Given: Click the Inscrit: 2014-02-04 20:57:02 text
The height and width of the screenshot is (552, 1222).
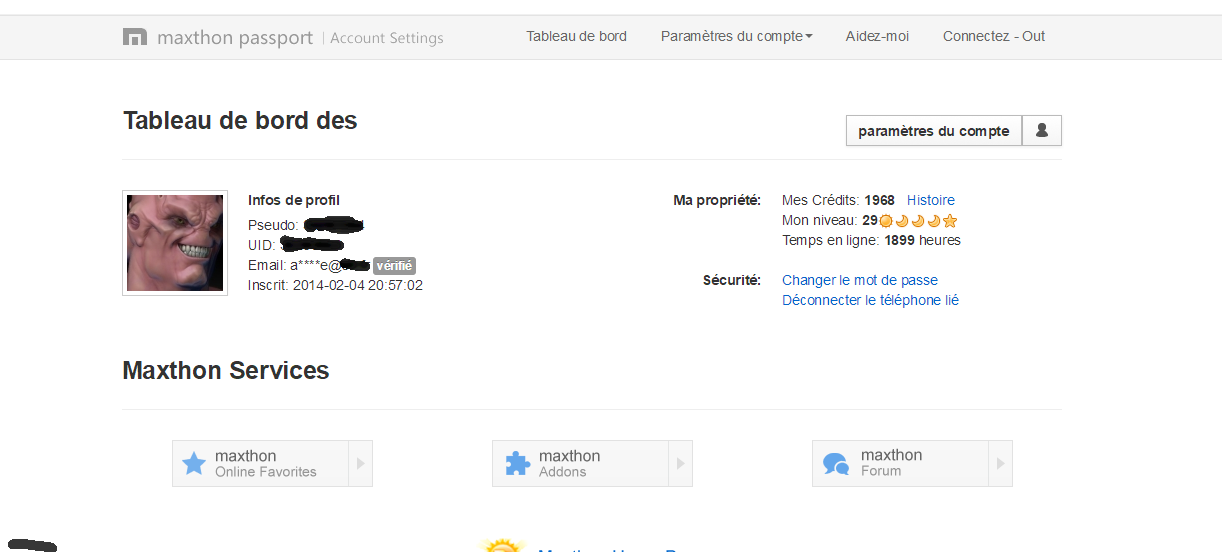Looking at the screenshot, I should 335,285.
